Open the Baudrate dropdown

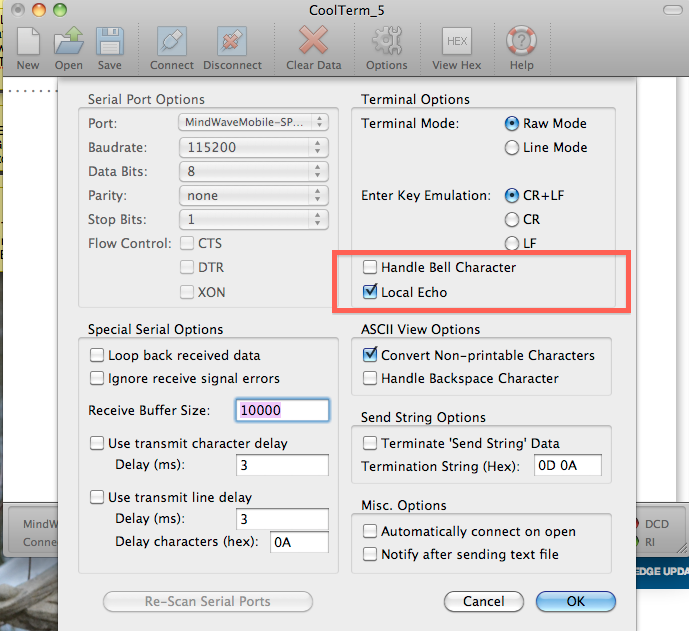[x=253, y=147]
